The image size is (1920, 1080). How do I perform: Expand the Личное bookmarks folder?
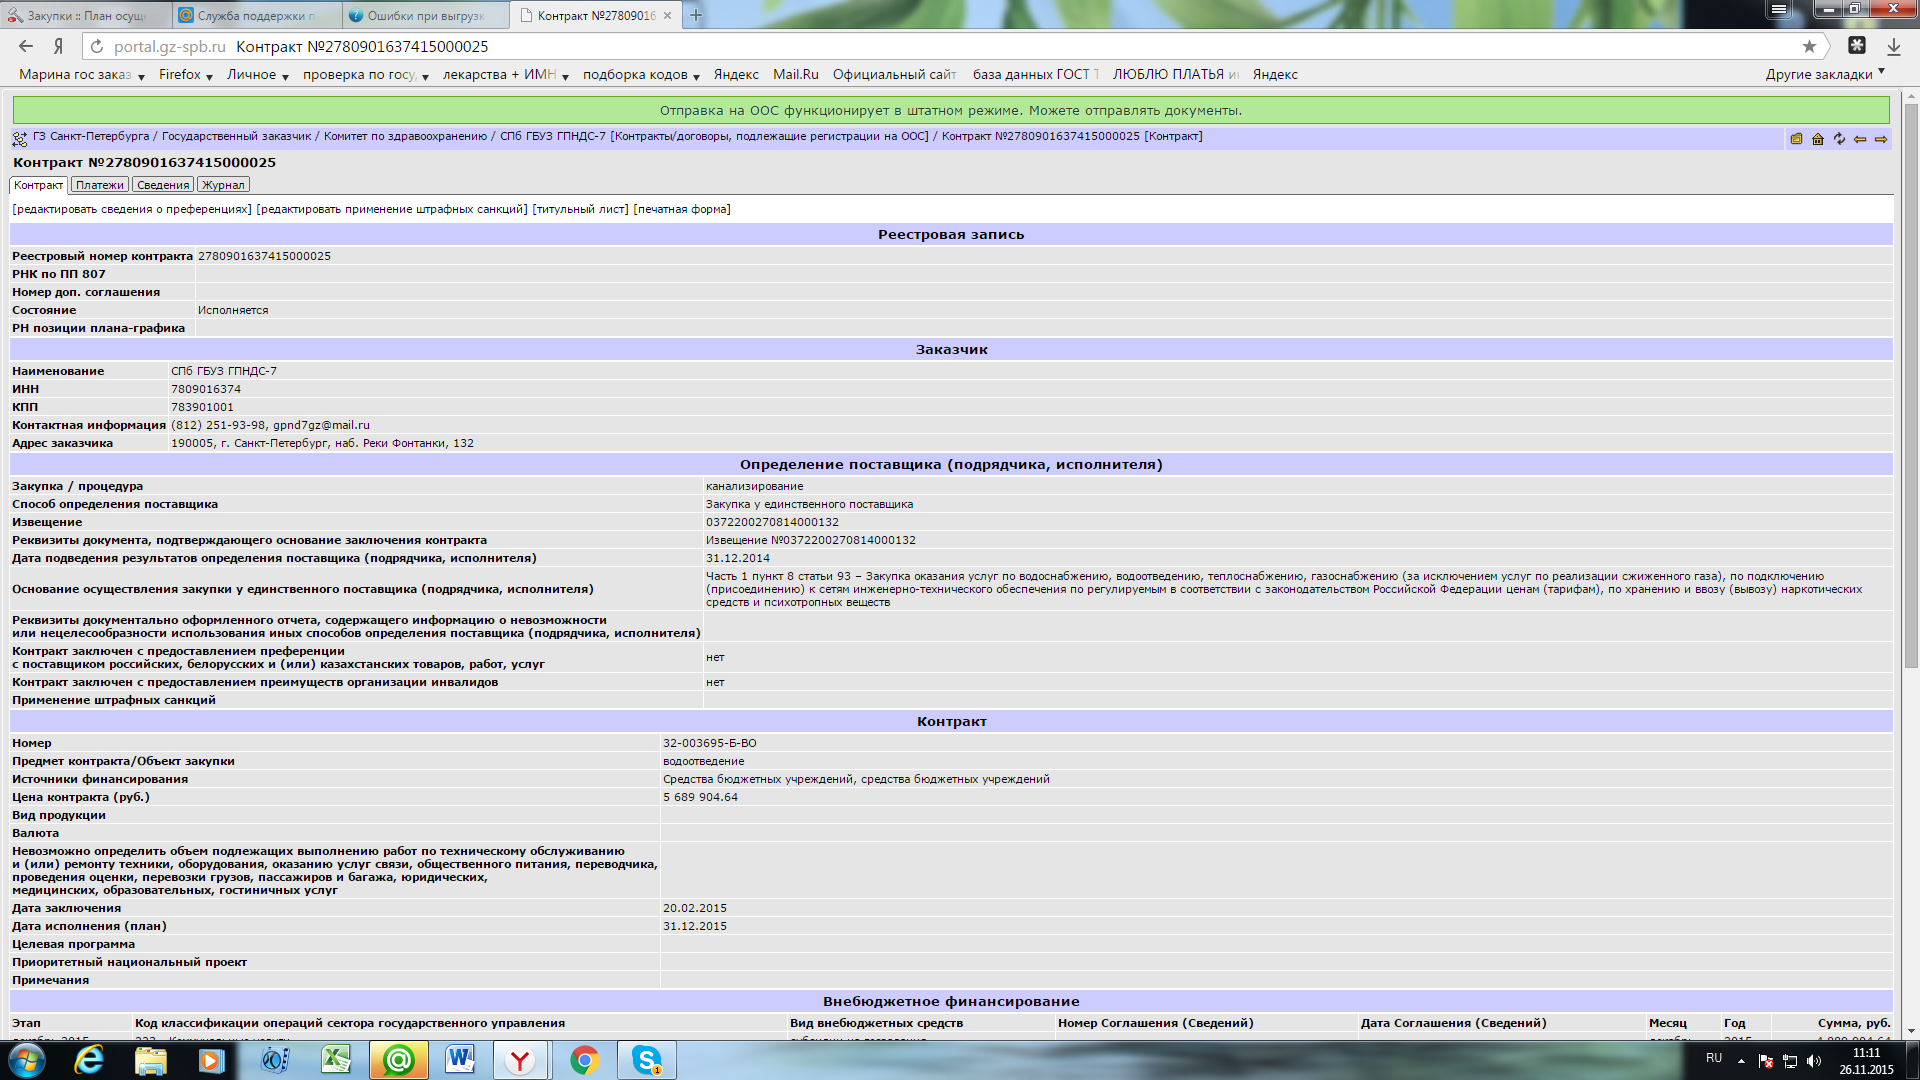257,75
